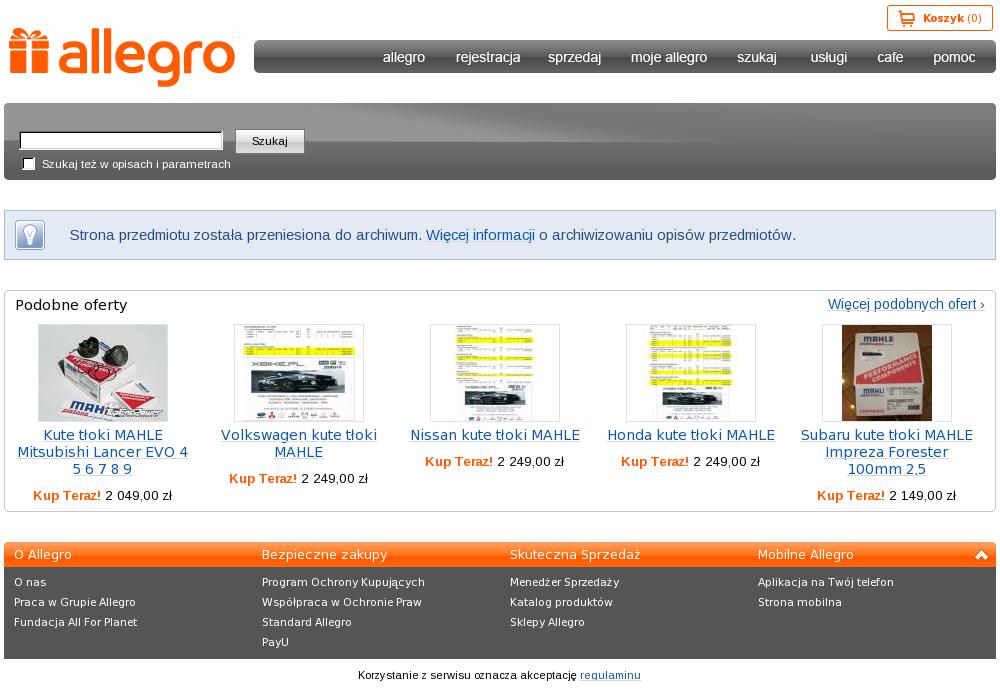
Task: Open Volkswagen kute tłoki thumbnail
Action: click(298, 372)
